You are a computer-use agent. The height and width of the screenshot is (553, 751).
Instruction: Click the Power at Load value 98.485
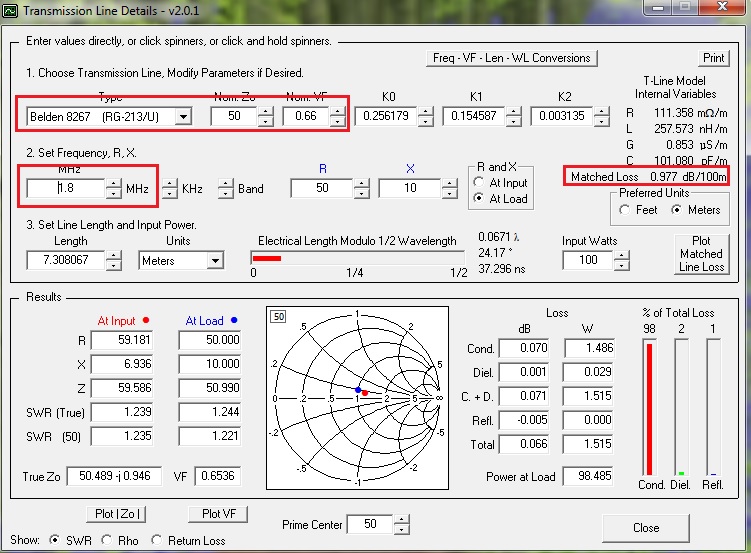pos(588,476)
